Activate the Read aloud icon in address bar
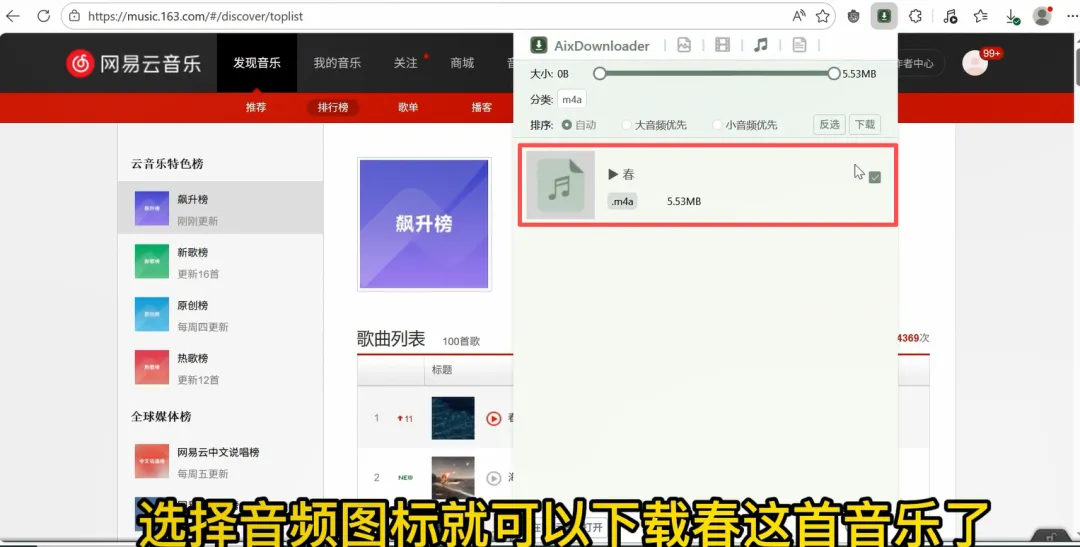1080x547 pixels. [x=799, y=16]
